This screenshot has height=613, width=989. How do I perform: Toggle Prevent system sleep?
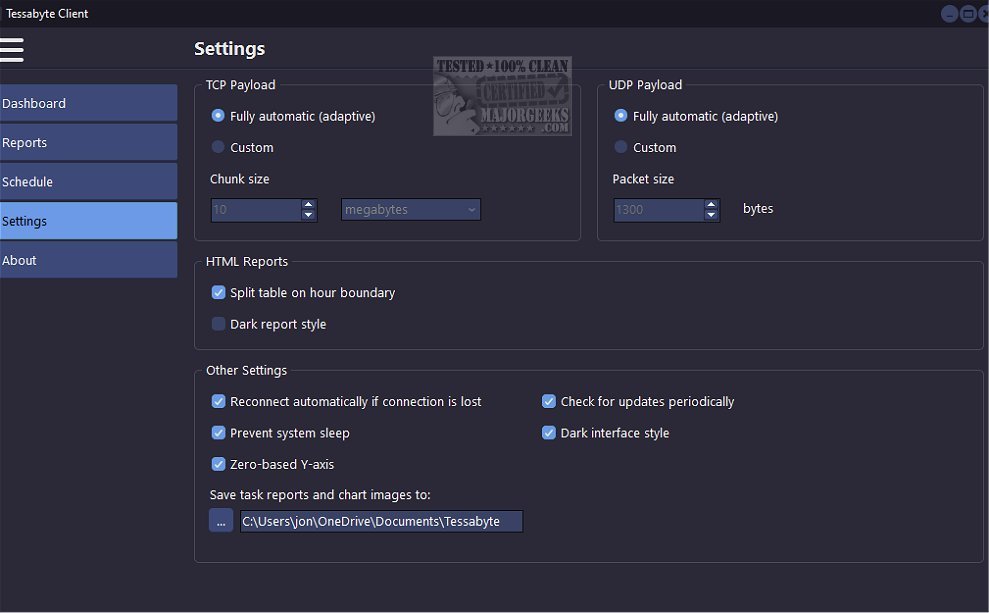218,433
